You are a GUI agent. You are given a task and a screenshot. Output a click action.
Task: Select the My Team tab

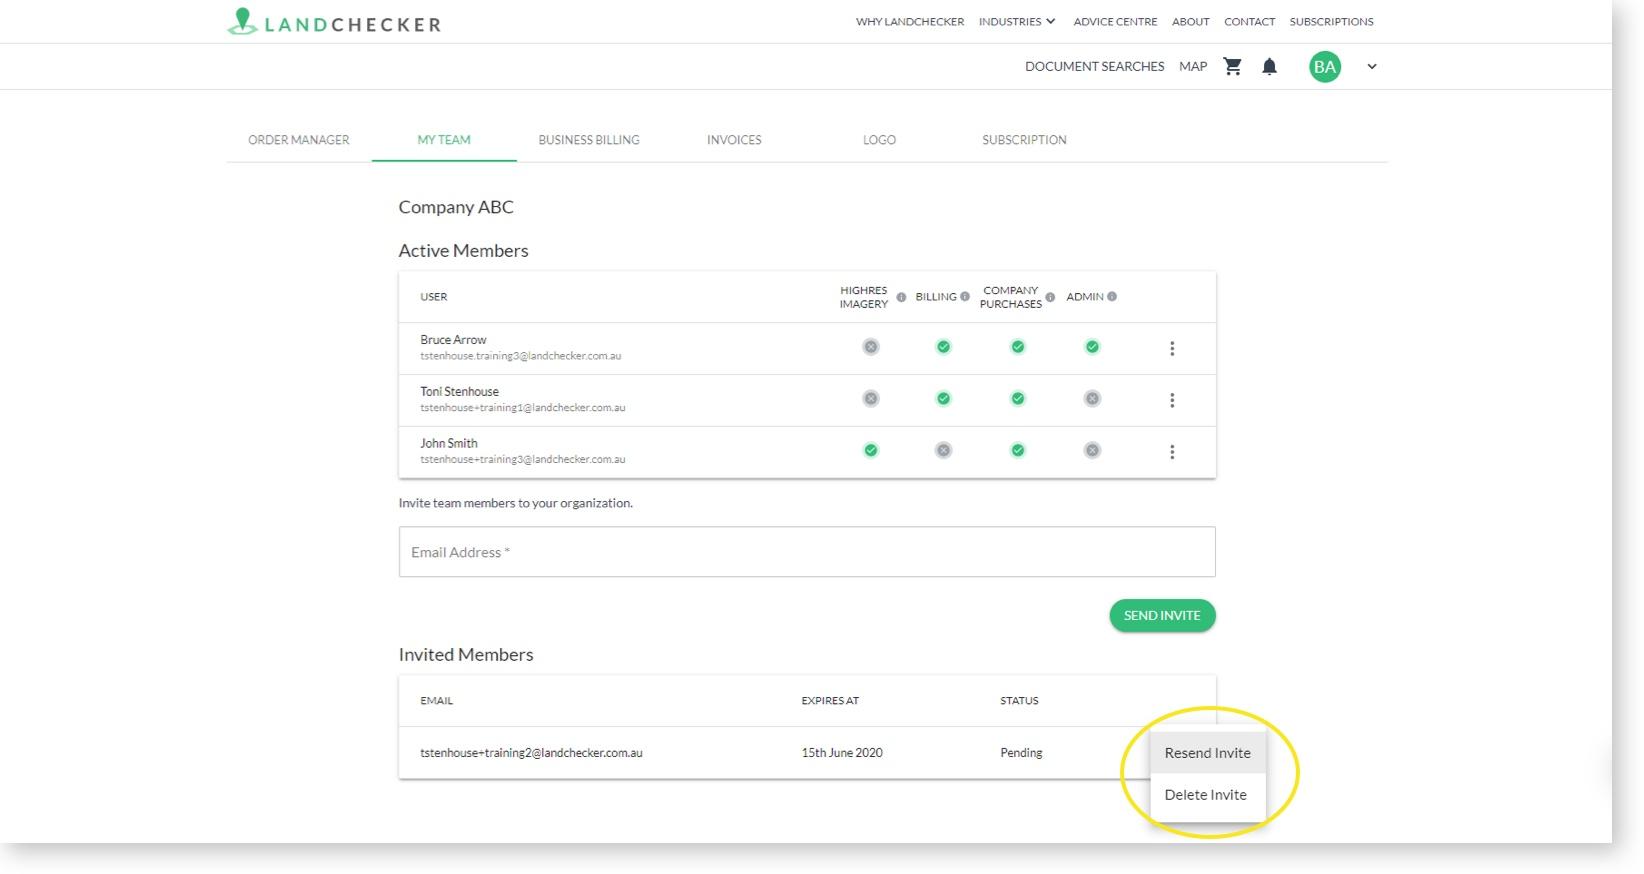[444, 140]
